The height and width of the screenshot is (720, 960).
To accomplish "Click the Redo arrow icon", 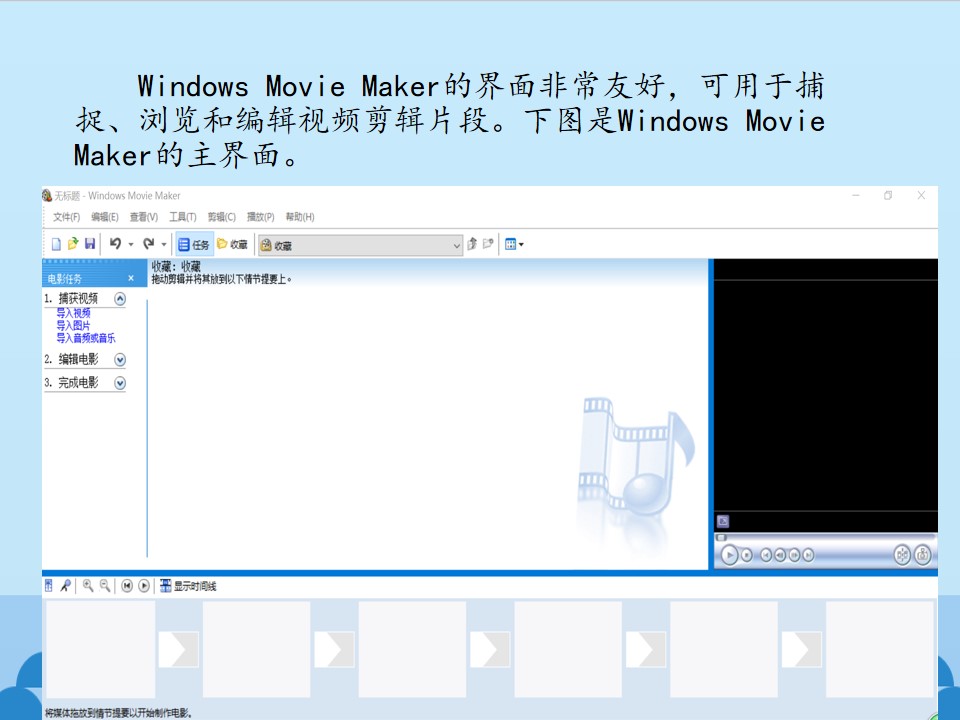I will [148, 244].
